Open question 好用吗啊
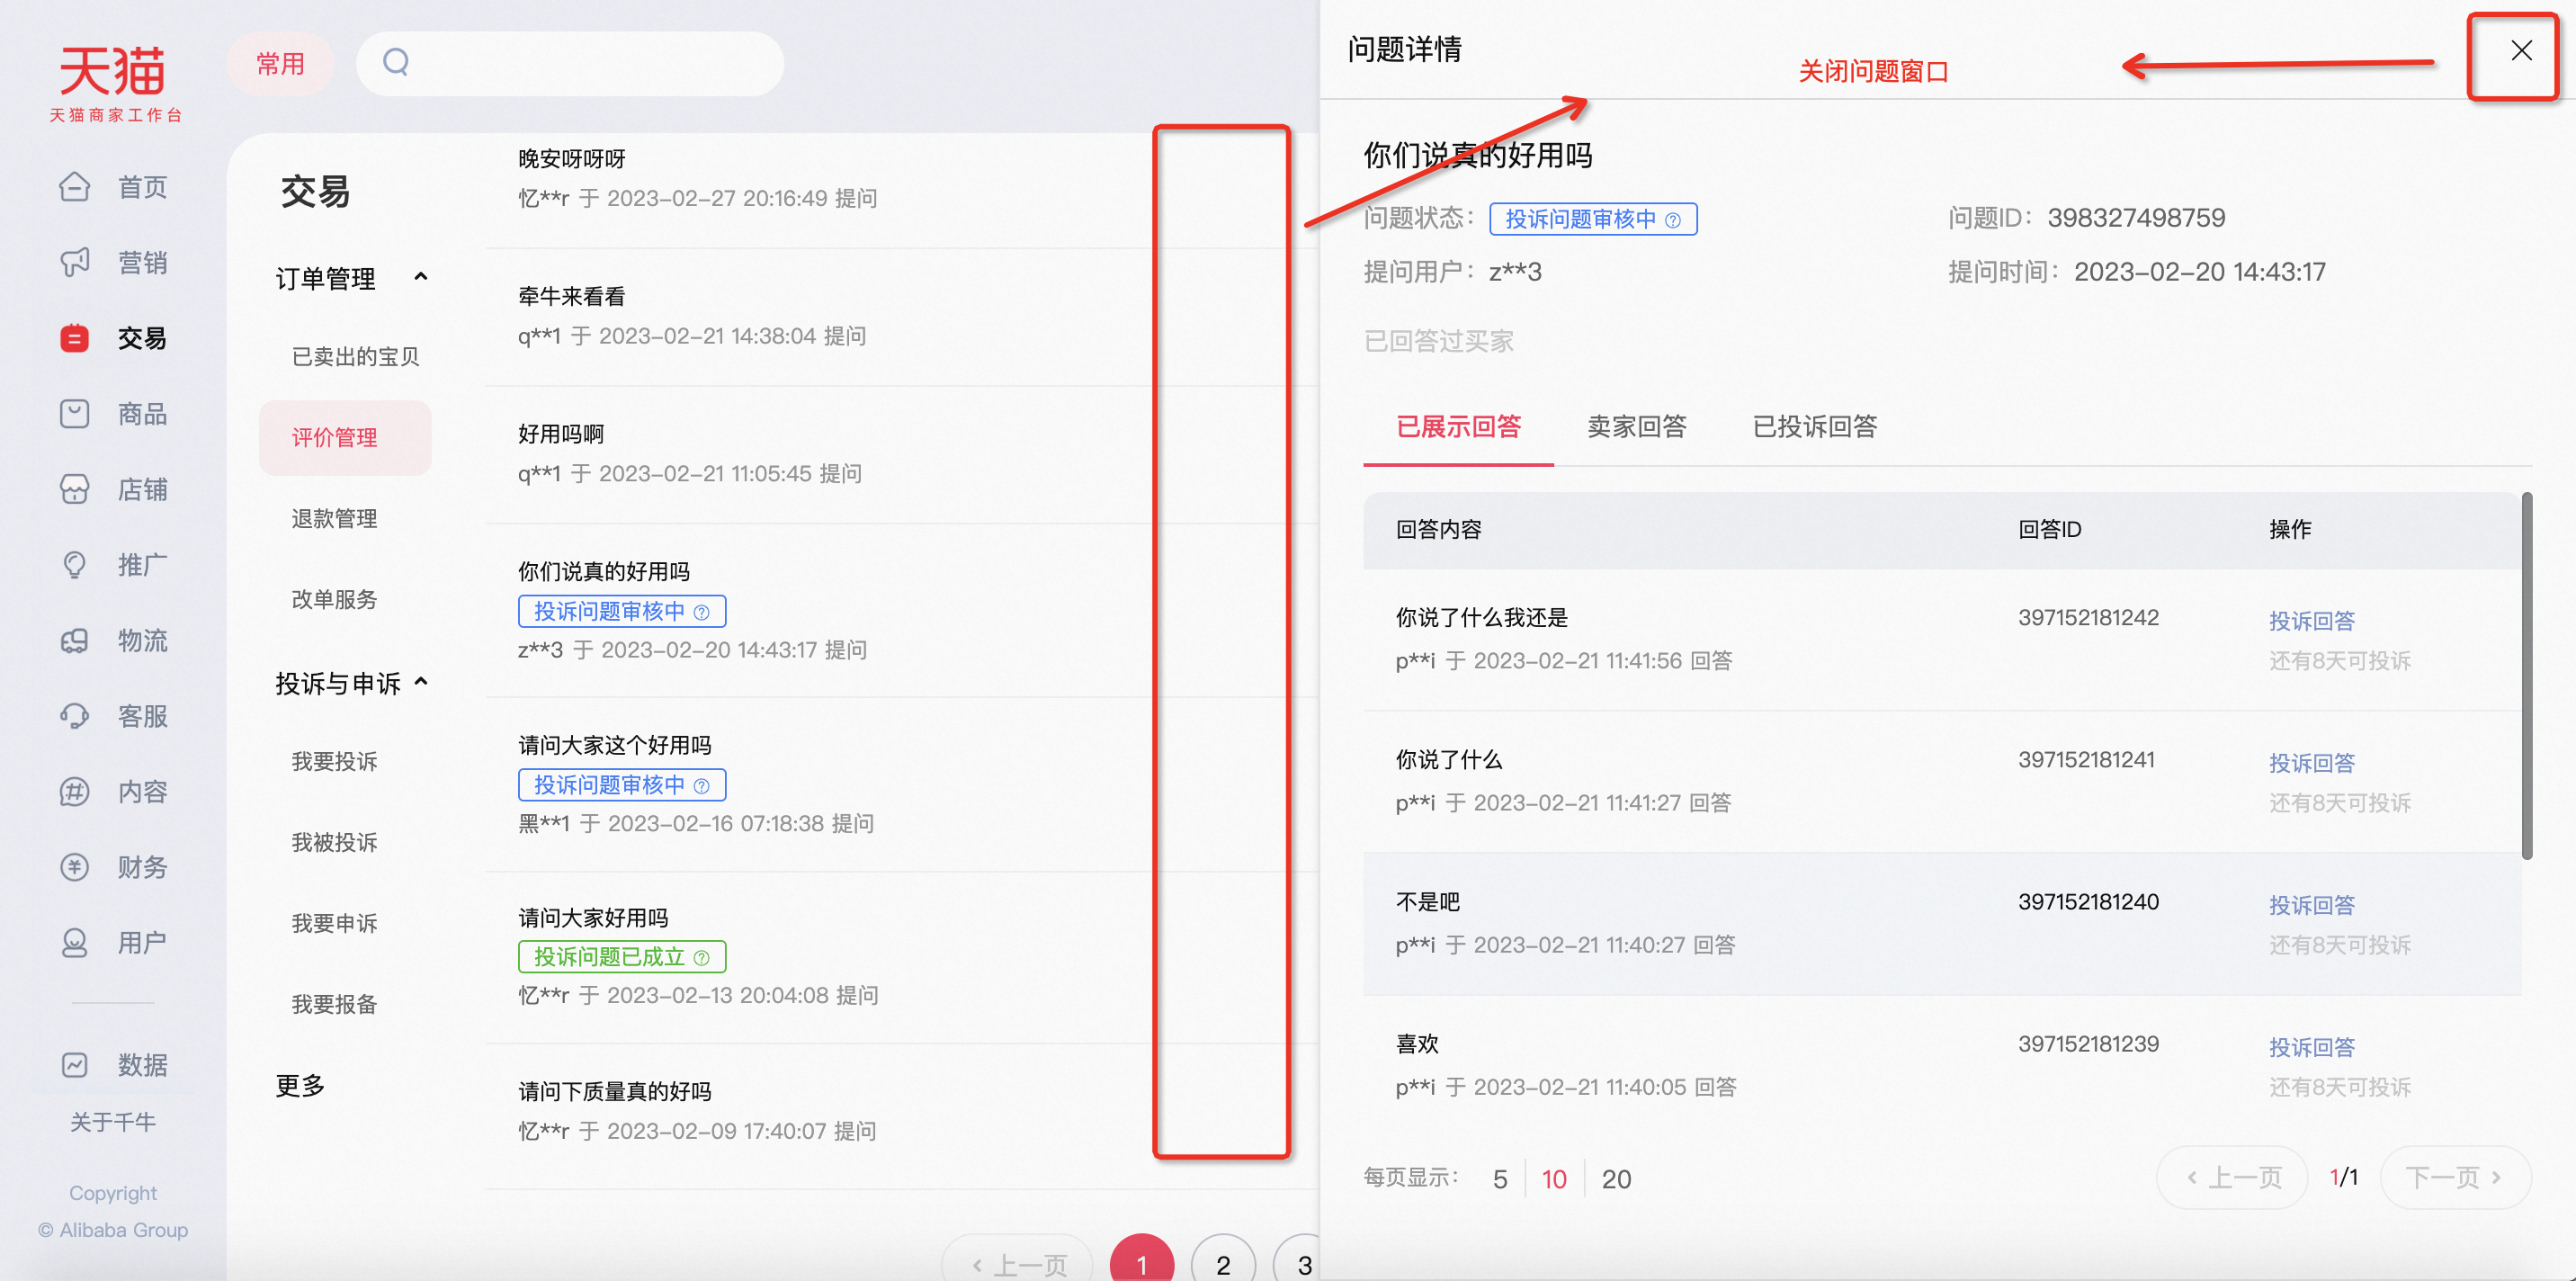 click(561, 435)
